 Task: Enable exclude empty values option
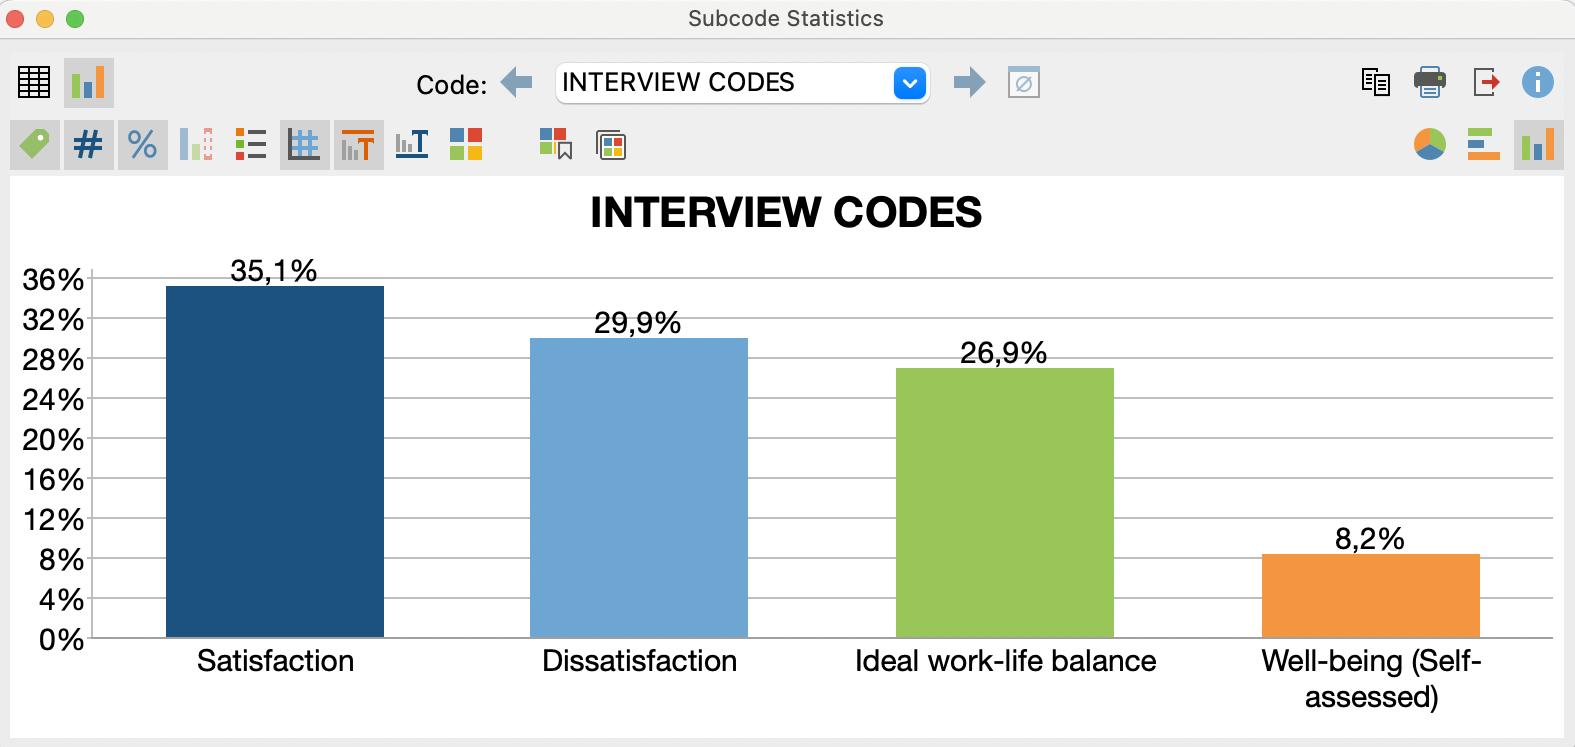1023,83
